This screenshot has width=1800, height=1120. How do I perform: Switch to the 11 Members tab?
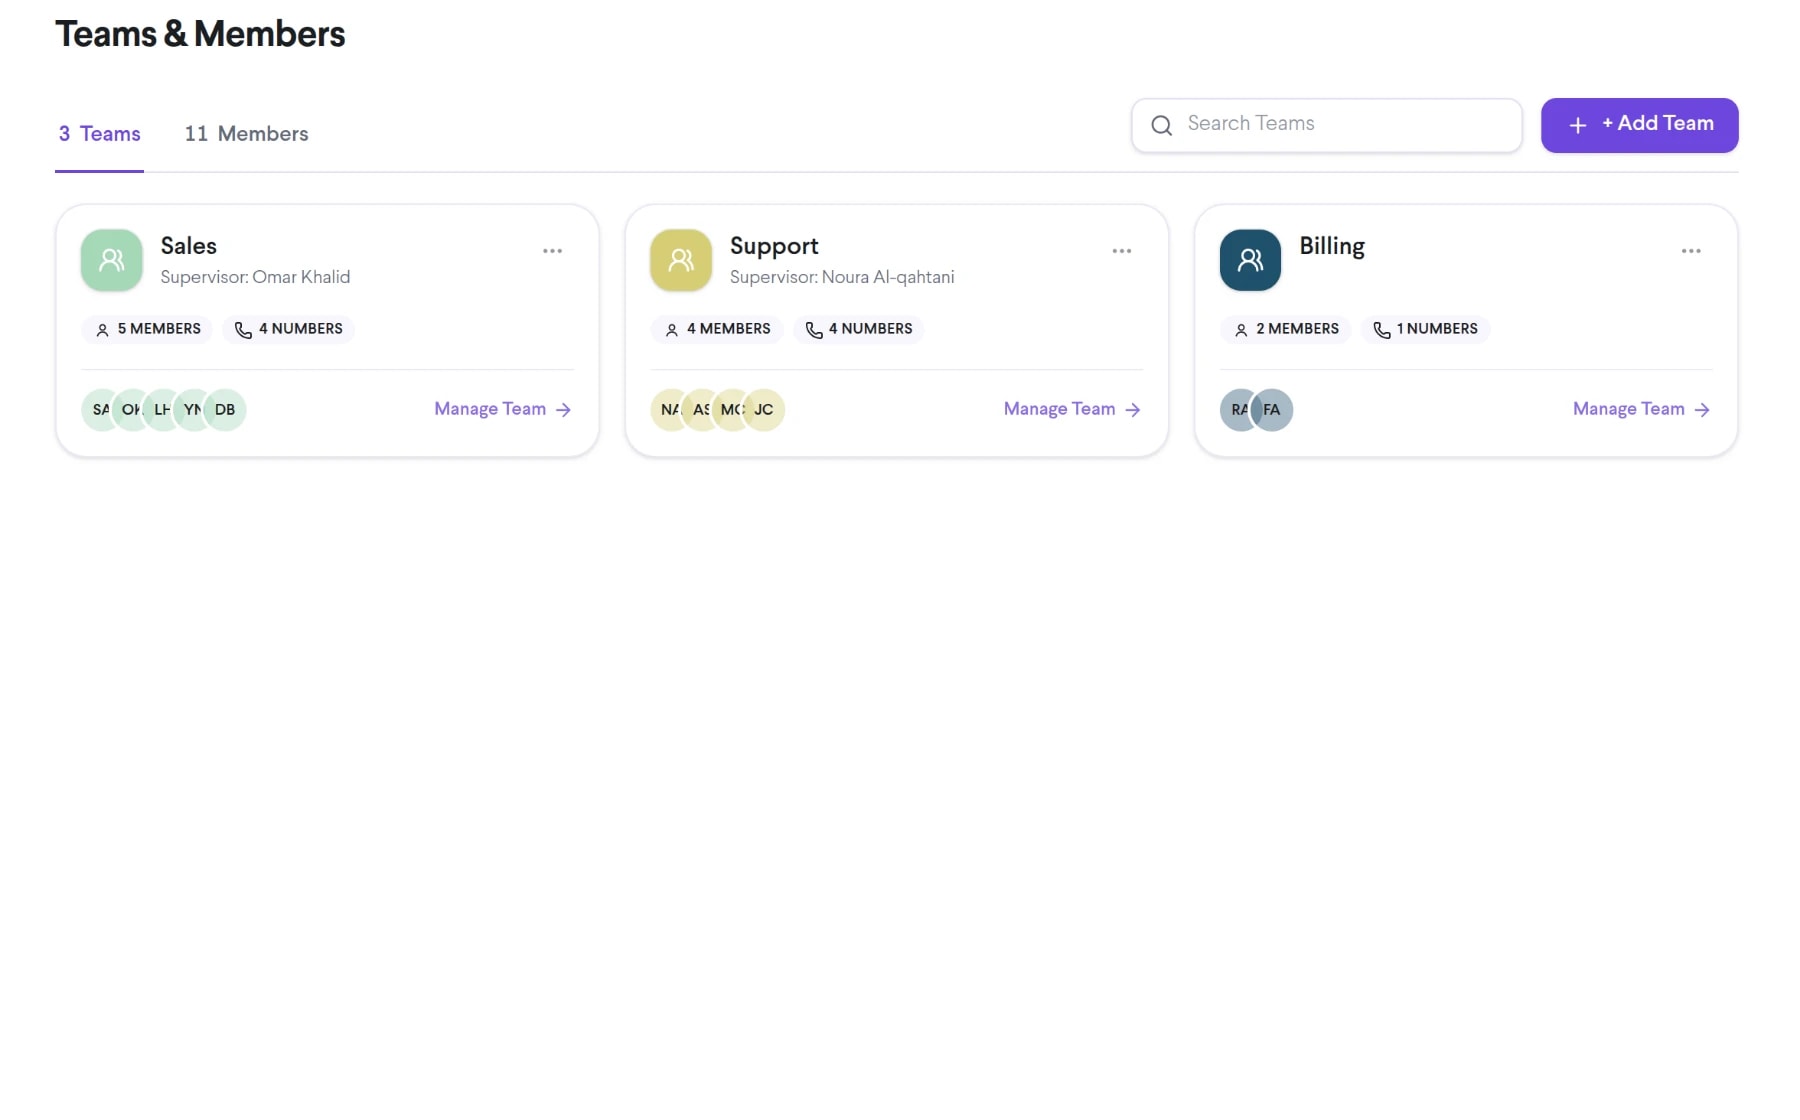tap(246, 134)
